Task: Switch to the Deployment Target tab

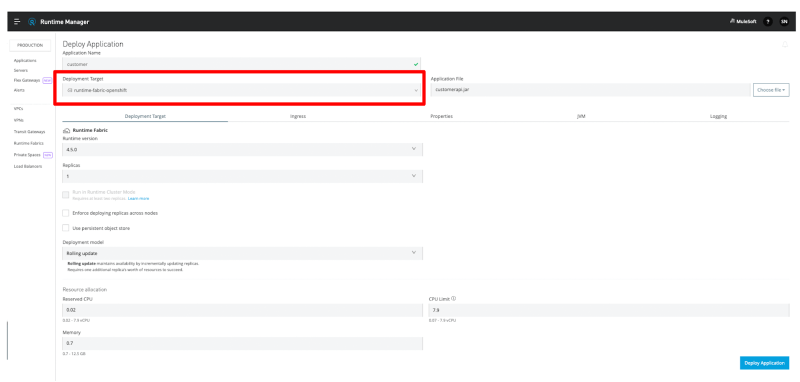Action: pos(145,116)
